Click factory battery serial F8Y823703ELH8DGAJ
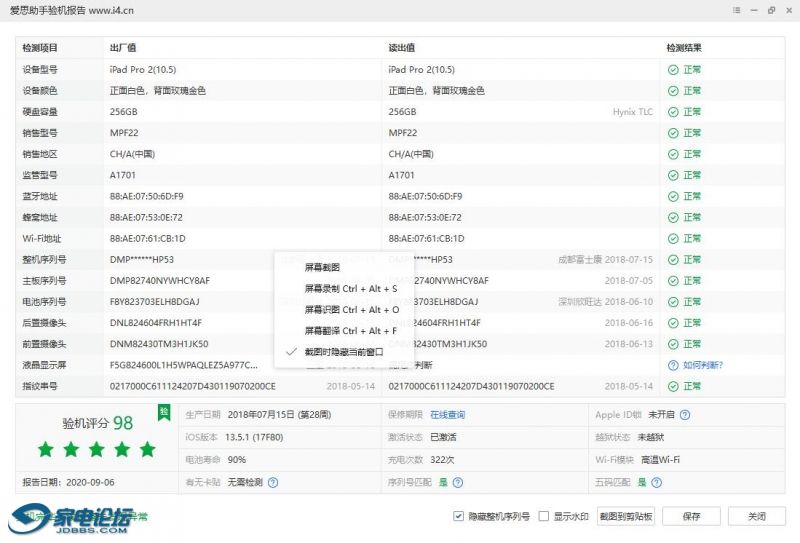800x543 pixels. [x=155, y=302]
